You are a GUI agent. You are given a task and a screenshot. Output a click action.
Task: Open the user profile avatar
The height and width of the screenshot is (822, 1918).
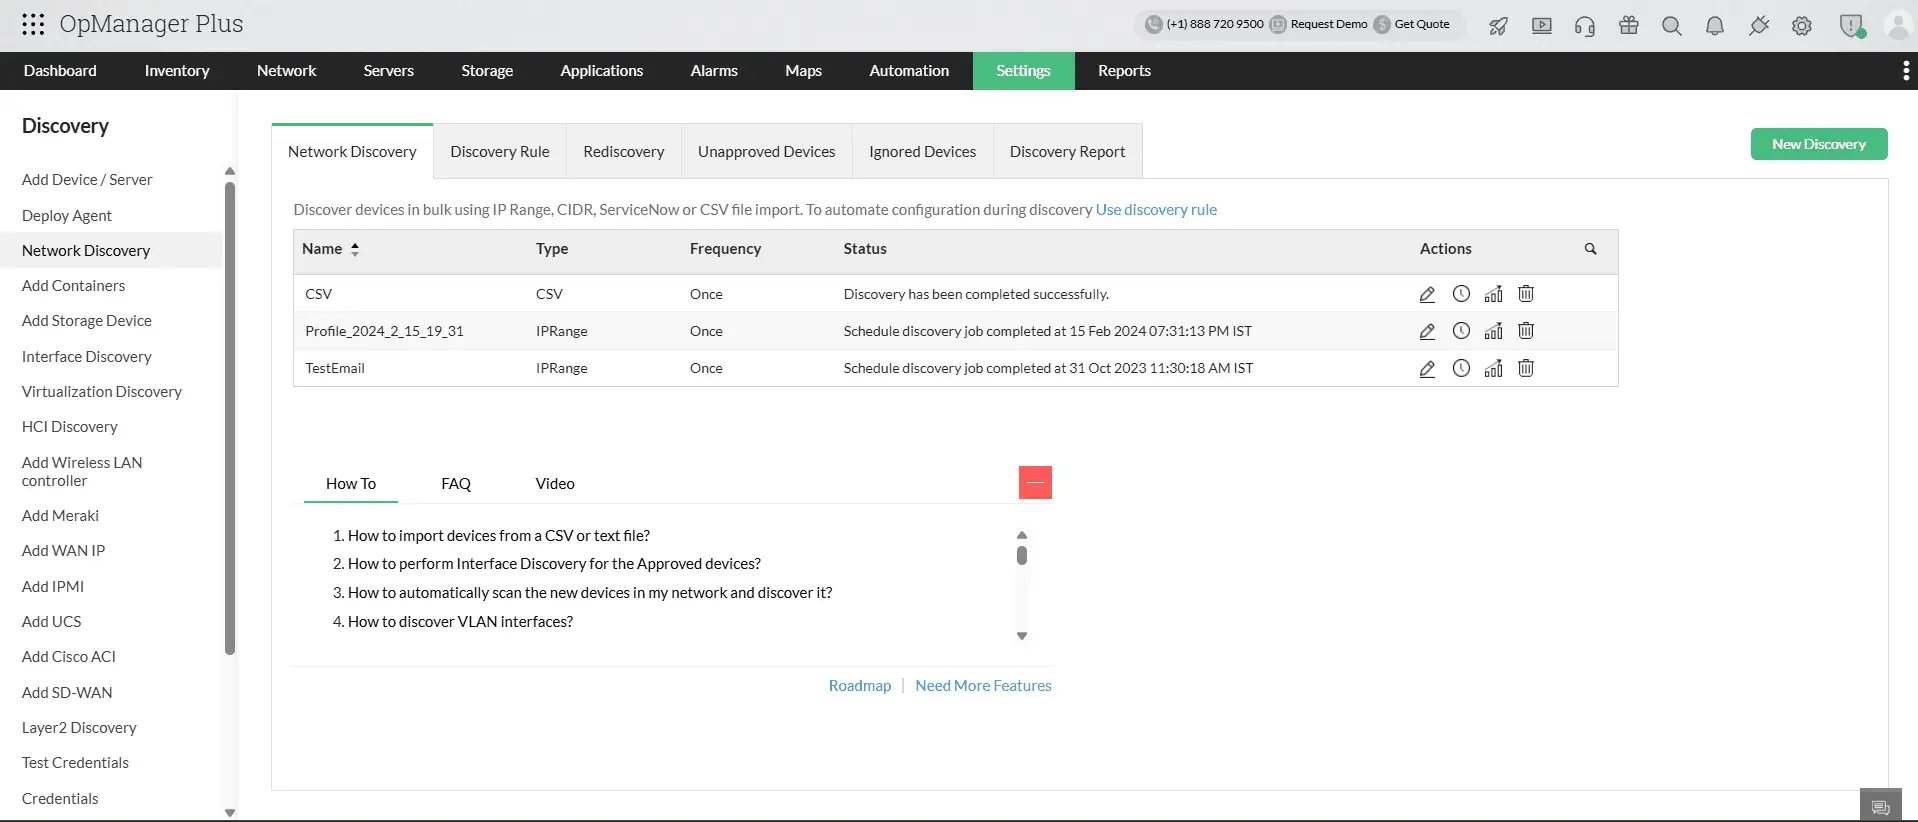pyautogui.click(x=1898, y=25)
